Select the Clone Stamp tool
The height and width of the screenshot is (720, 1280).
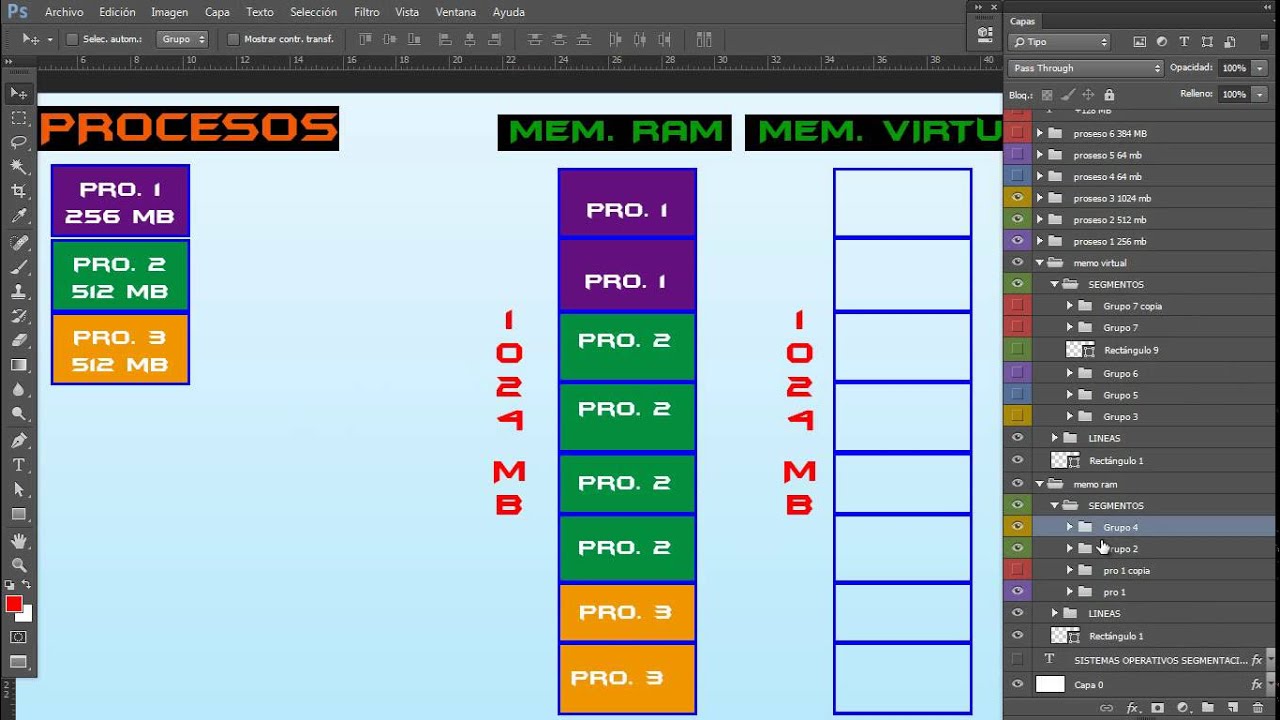coord(18,291)
